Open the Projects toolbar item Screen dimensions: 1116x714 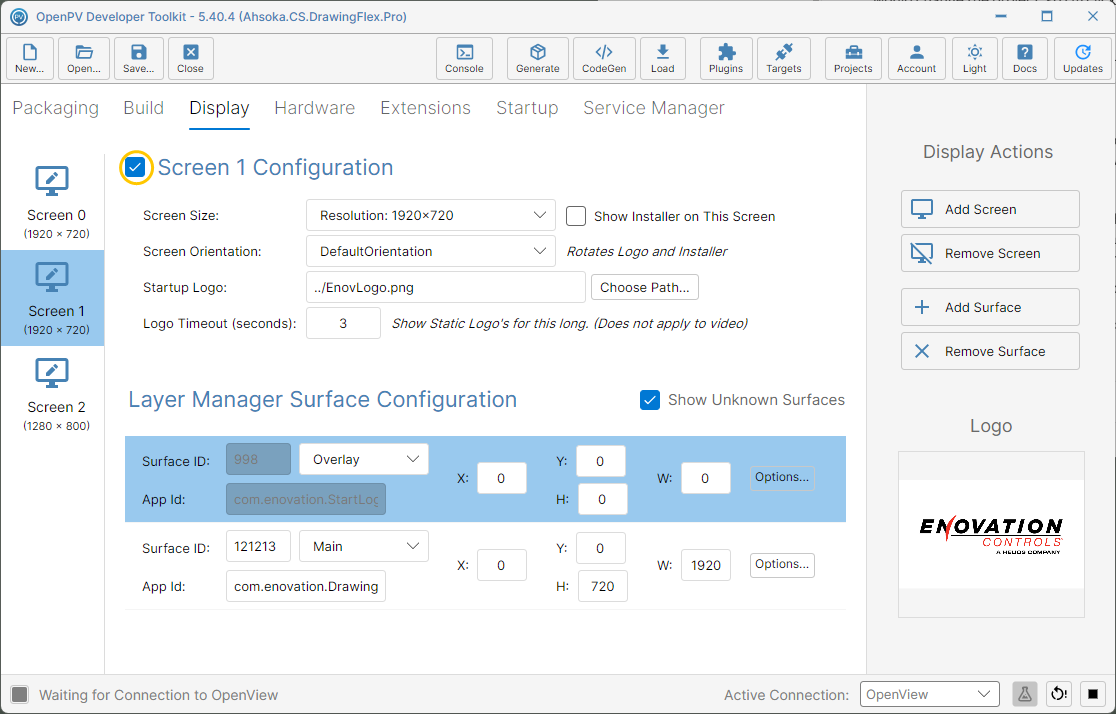(x=853, y=58)
